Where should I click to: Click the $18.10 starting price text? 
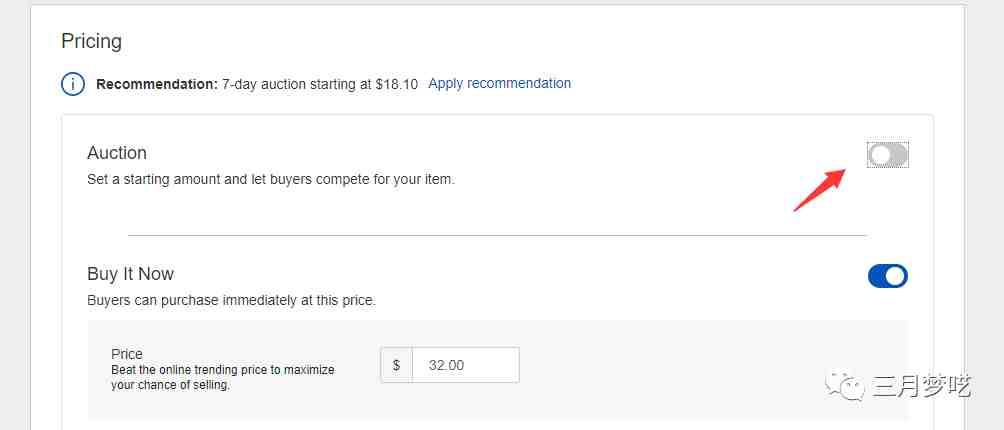(397, 84)
